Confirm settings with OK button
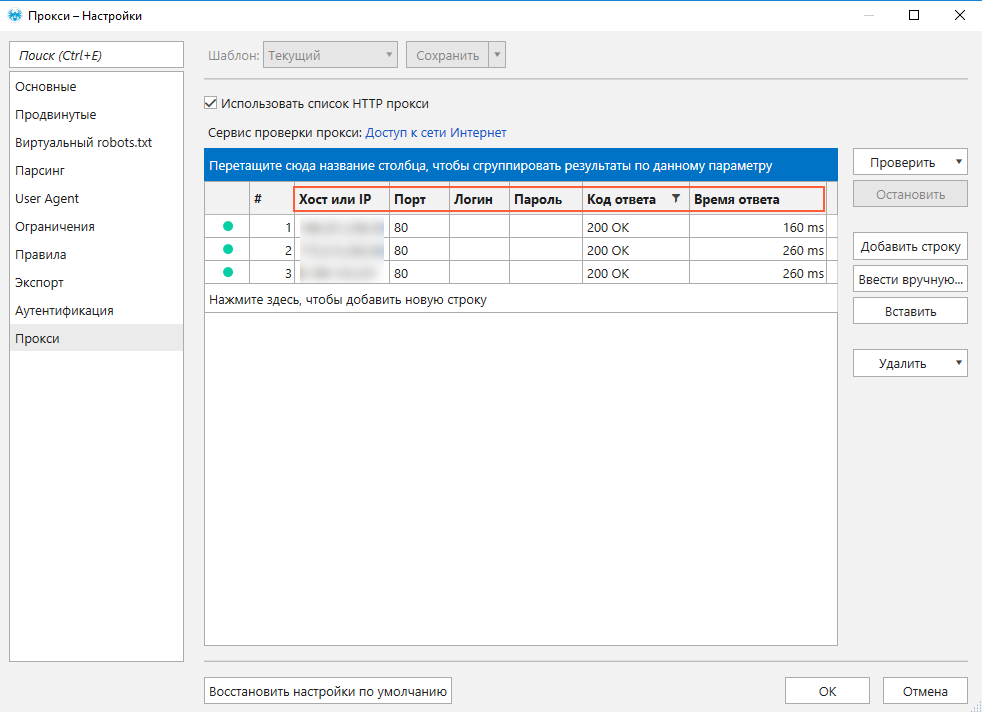The width and height of the screenshot is (982, 712). point(827,691)
